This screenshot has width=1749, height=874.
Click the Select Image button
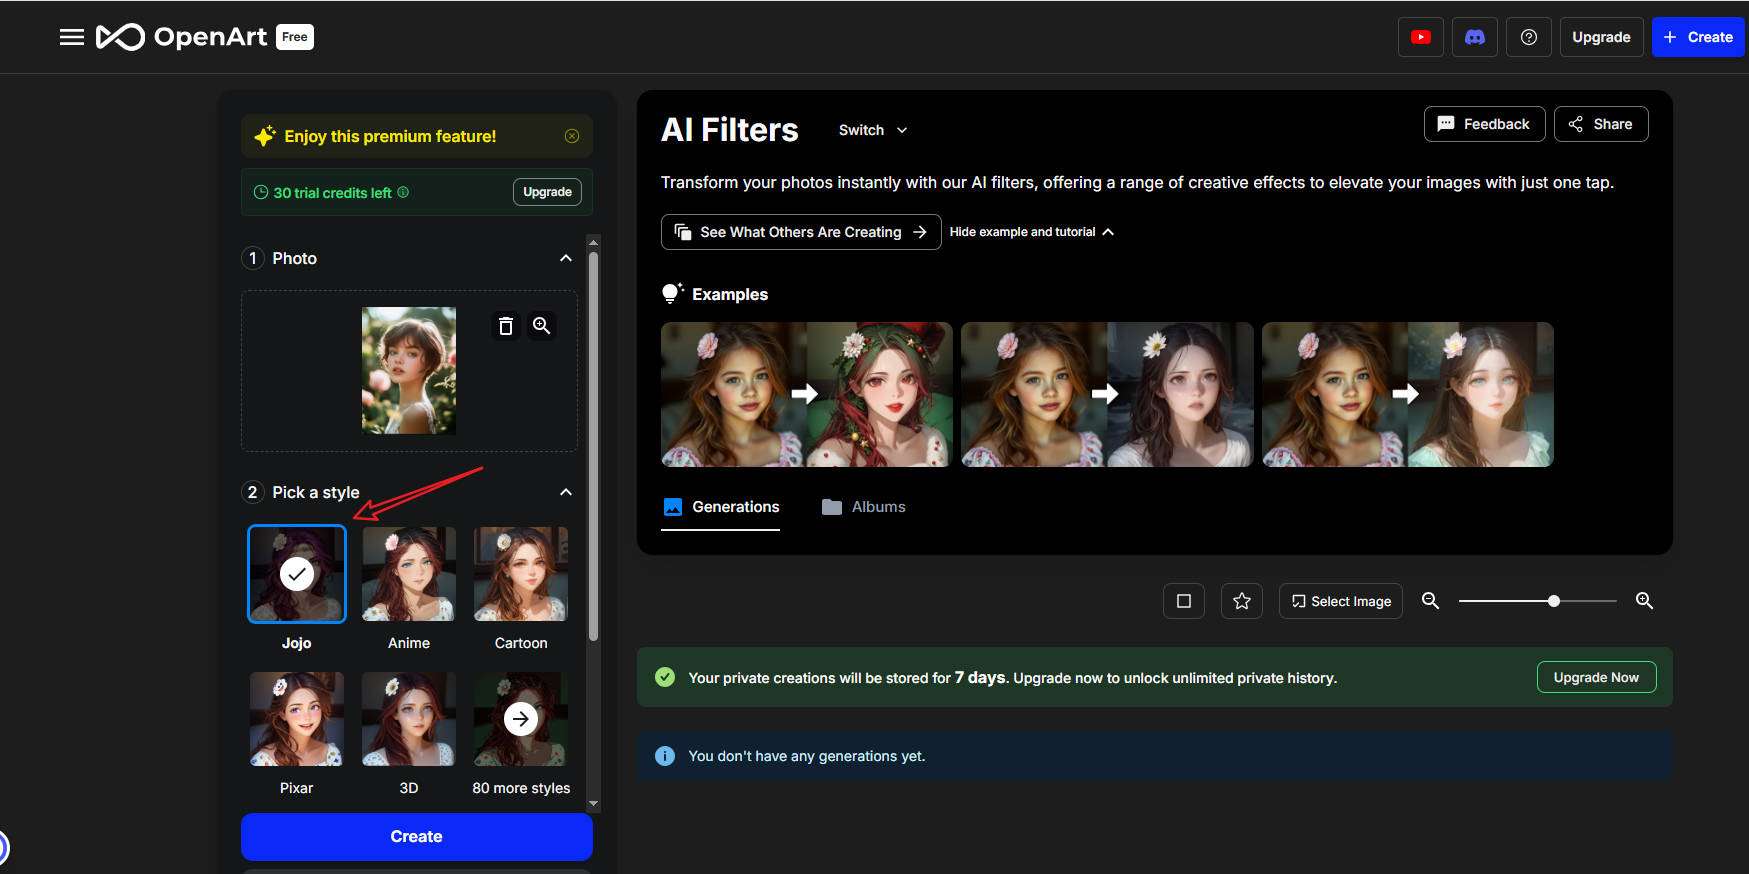point(1341,601)
